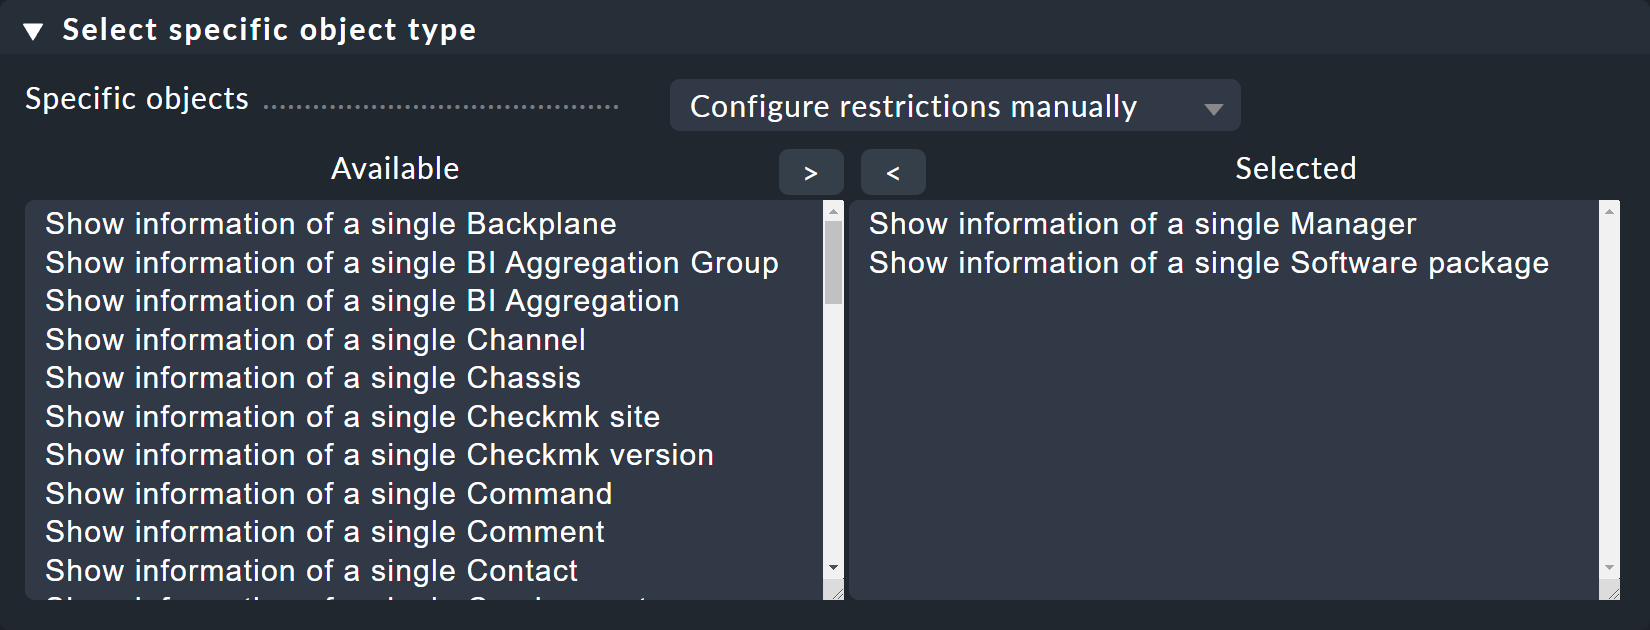Select 'Show information of a single Backplane'
Image resolution: width=1650 pixels, height=630 pixels.
coord(330,223)
